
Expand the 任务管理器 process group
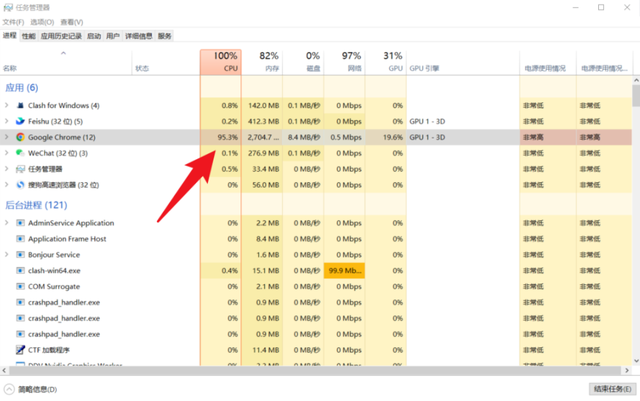(7, 169)
